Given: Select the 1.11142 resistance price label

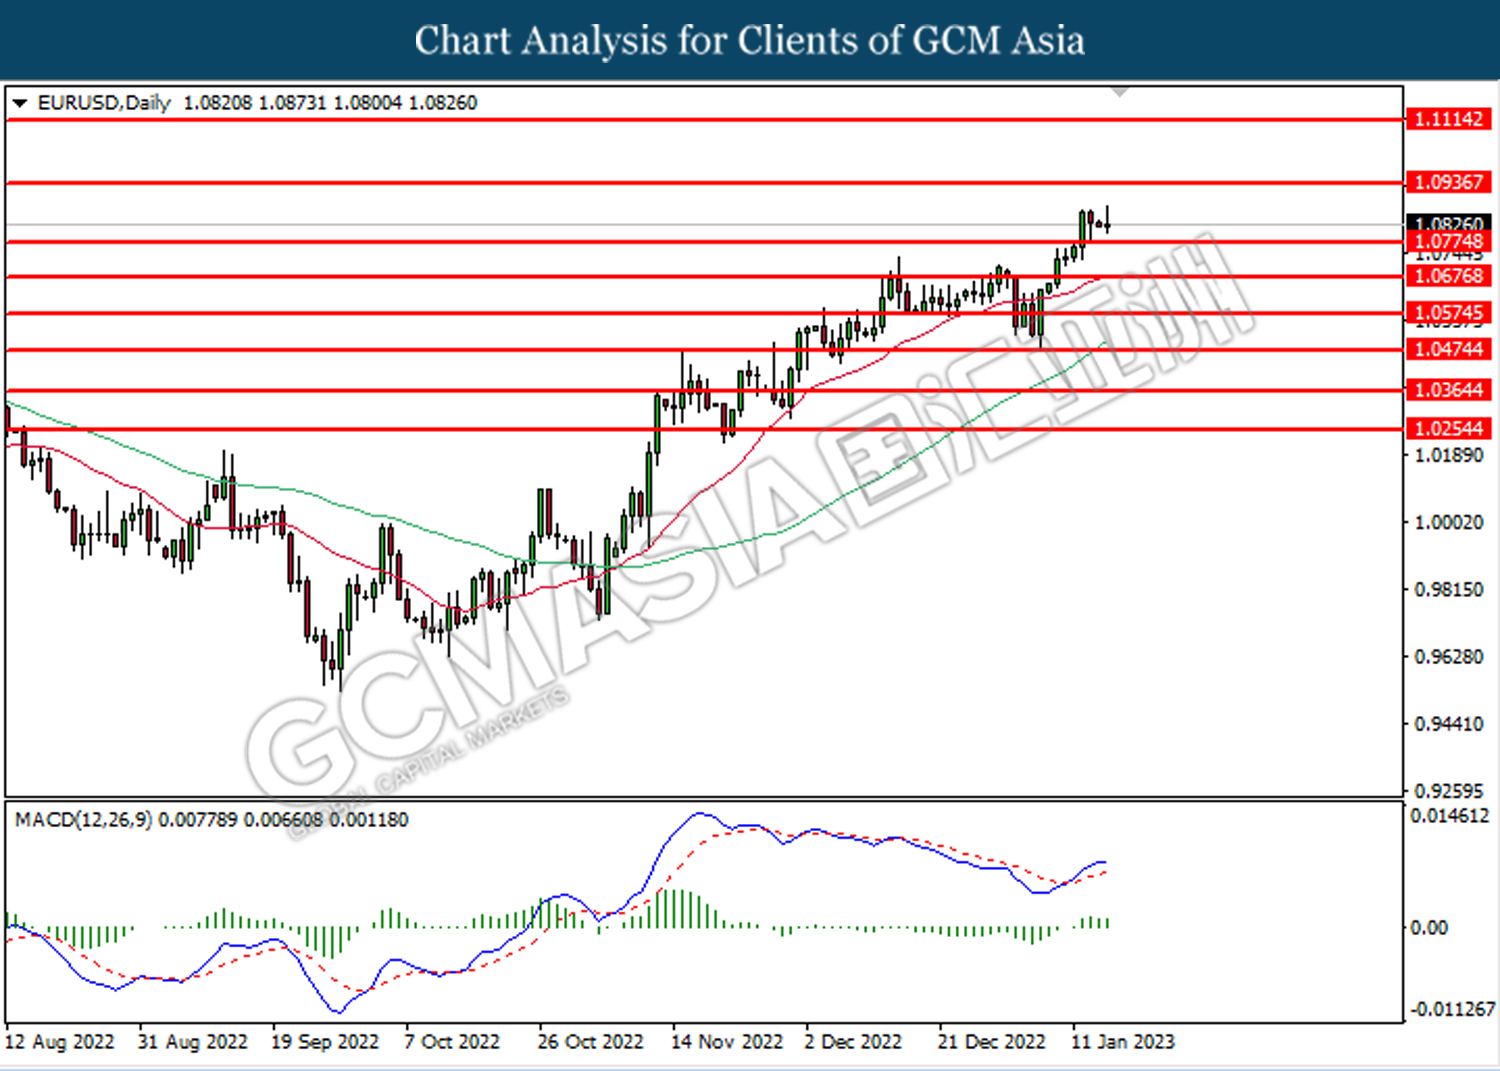Looking at the screenshot, I should 1448,119.
